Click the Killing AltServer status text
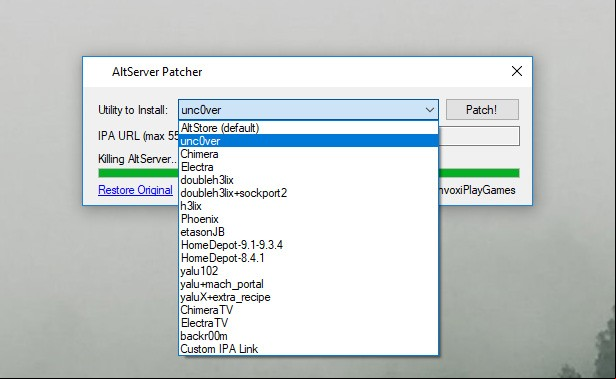This screenshot has height=379, width=616. (x=138, y=159)
